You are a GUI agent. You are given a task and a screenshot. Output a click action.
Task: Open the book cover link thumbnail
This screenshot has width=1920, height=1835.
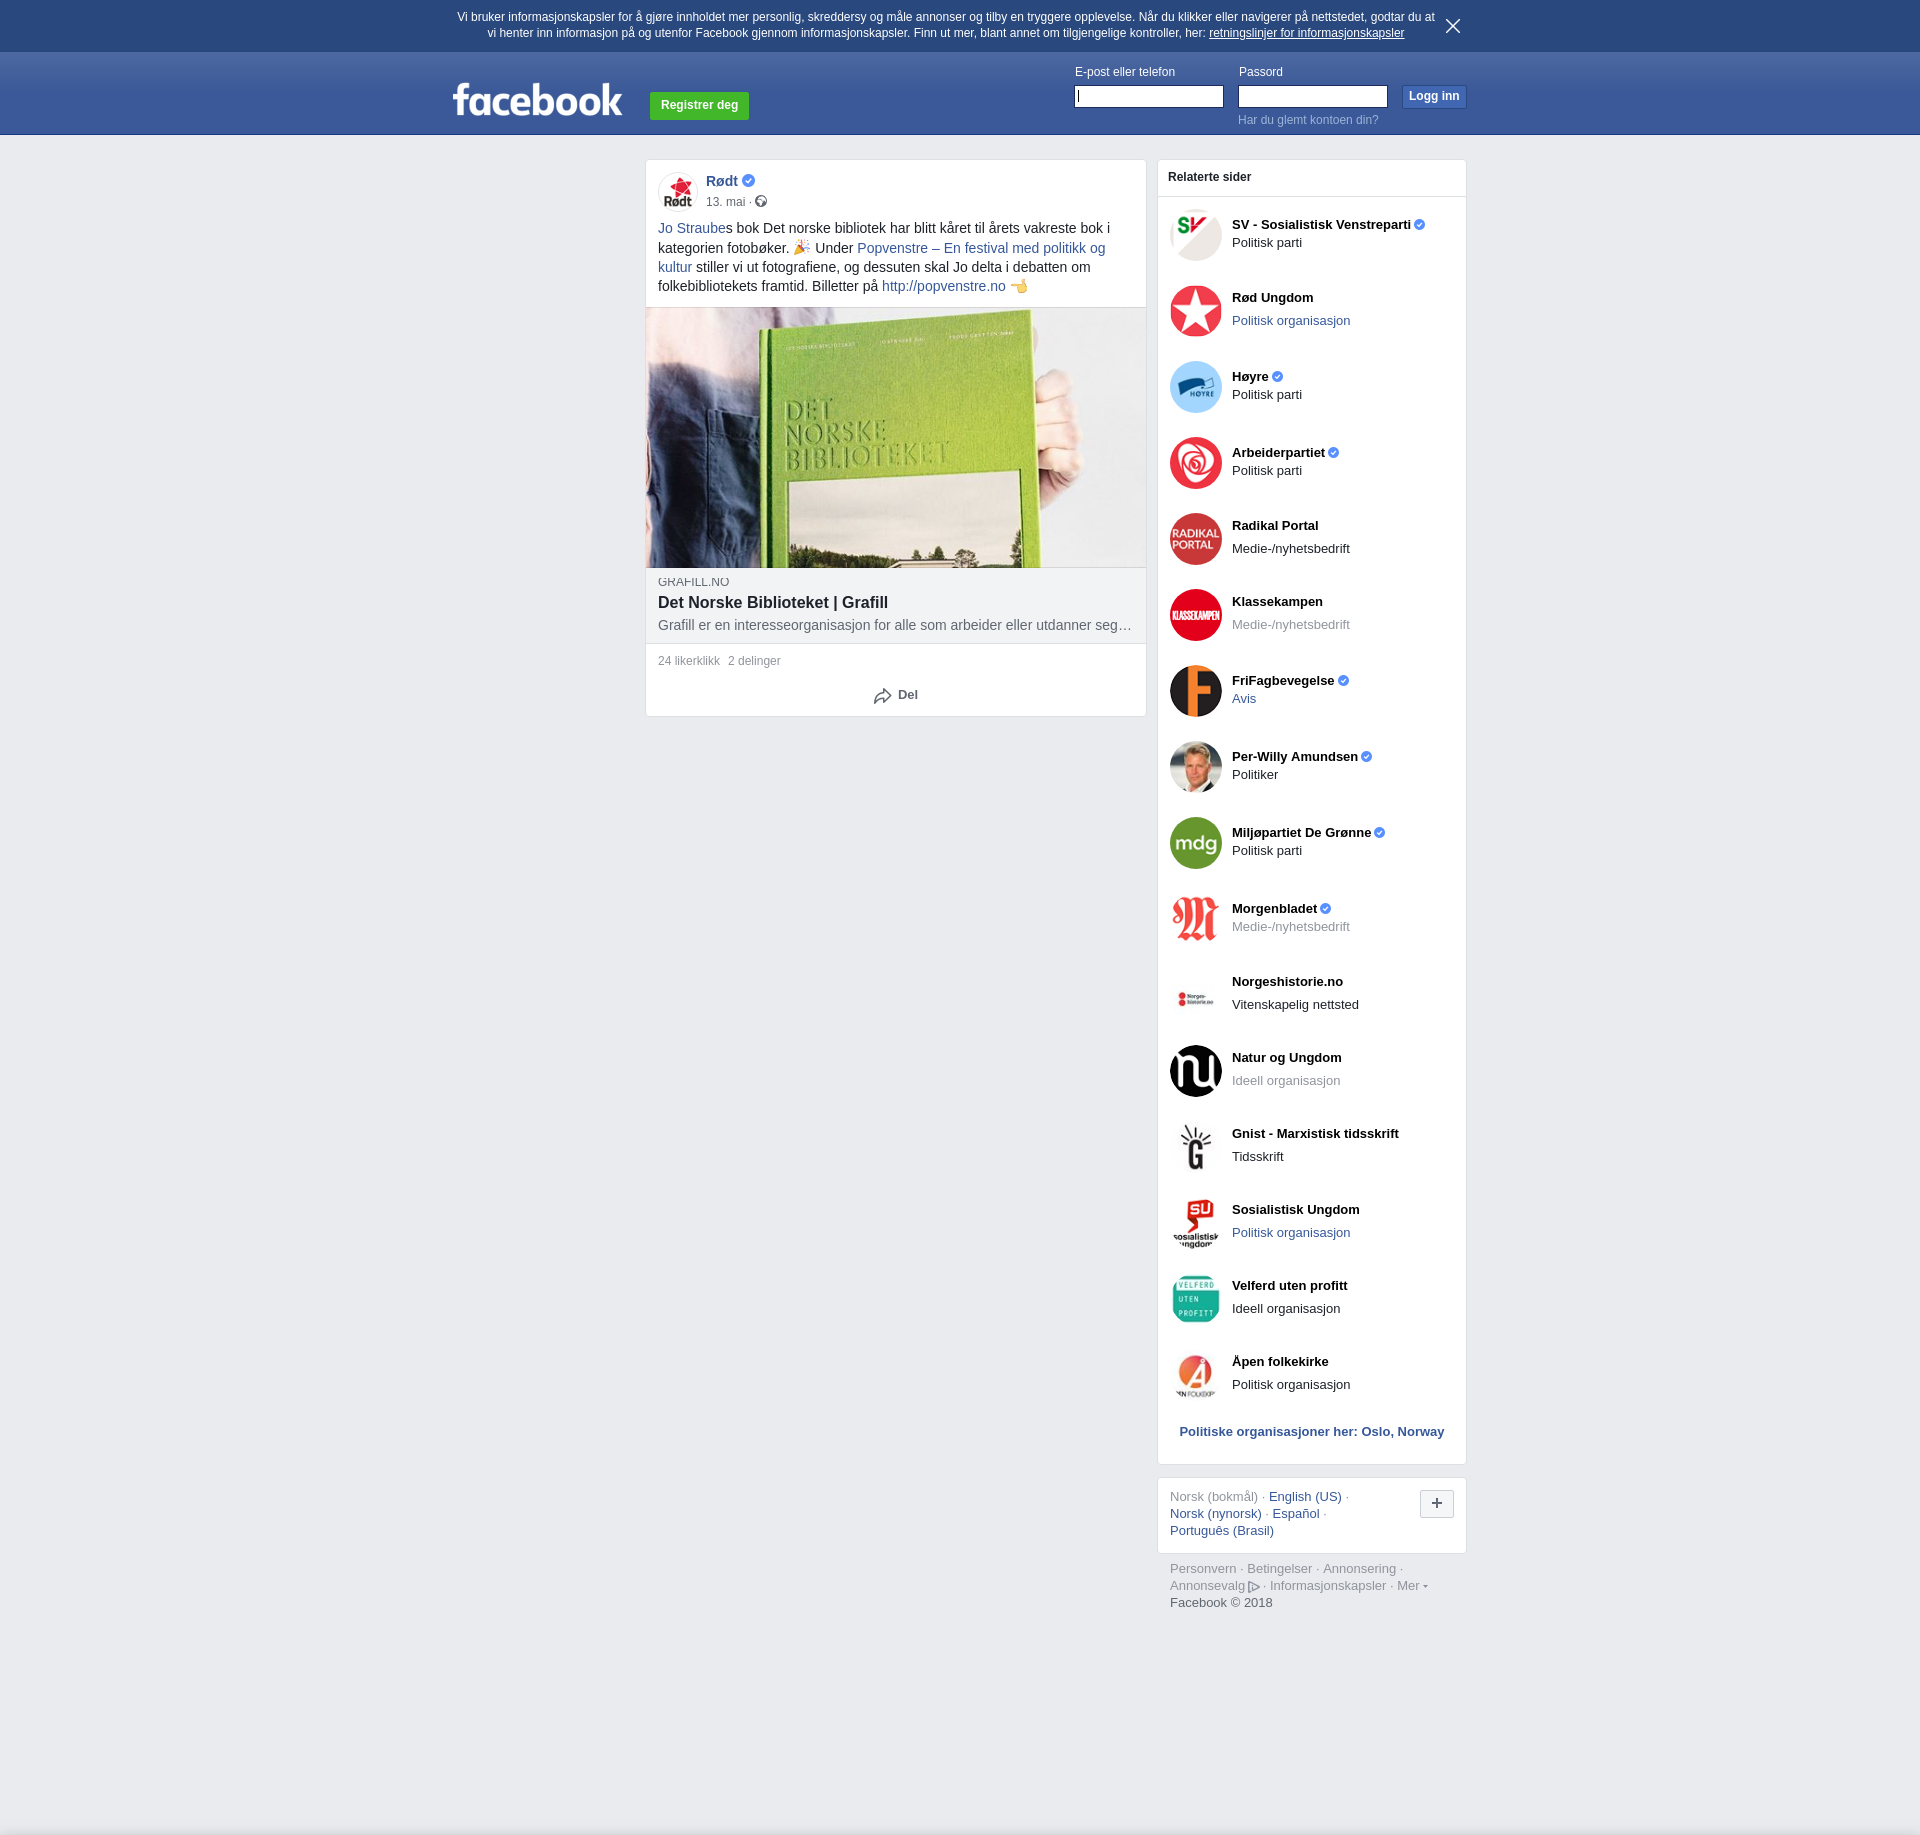[895, 438]
